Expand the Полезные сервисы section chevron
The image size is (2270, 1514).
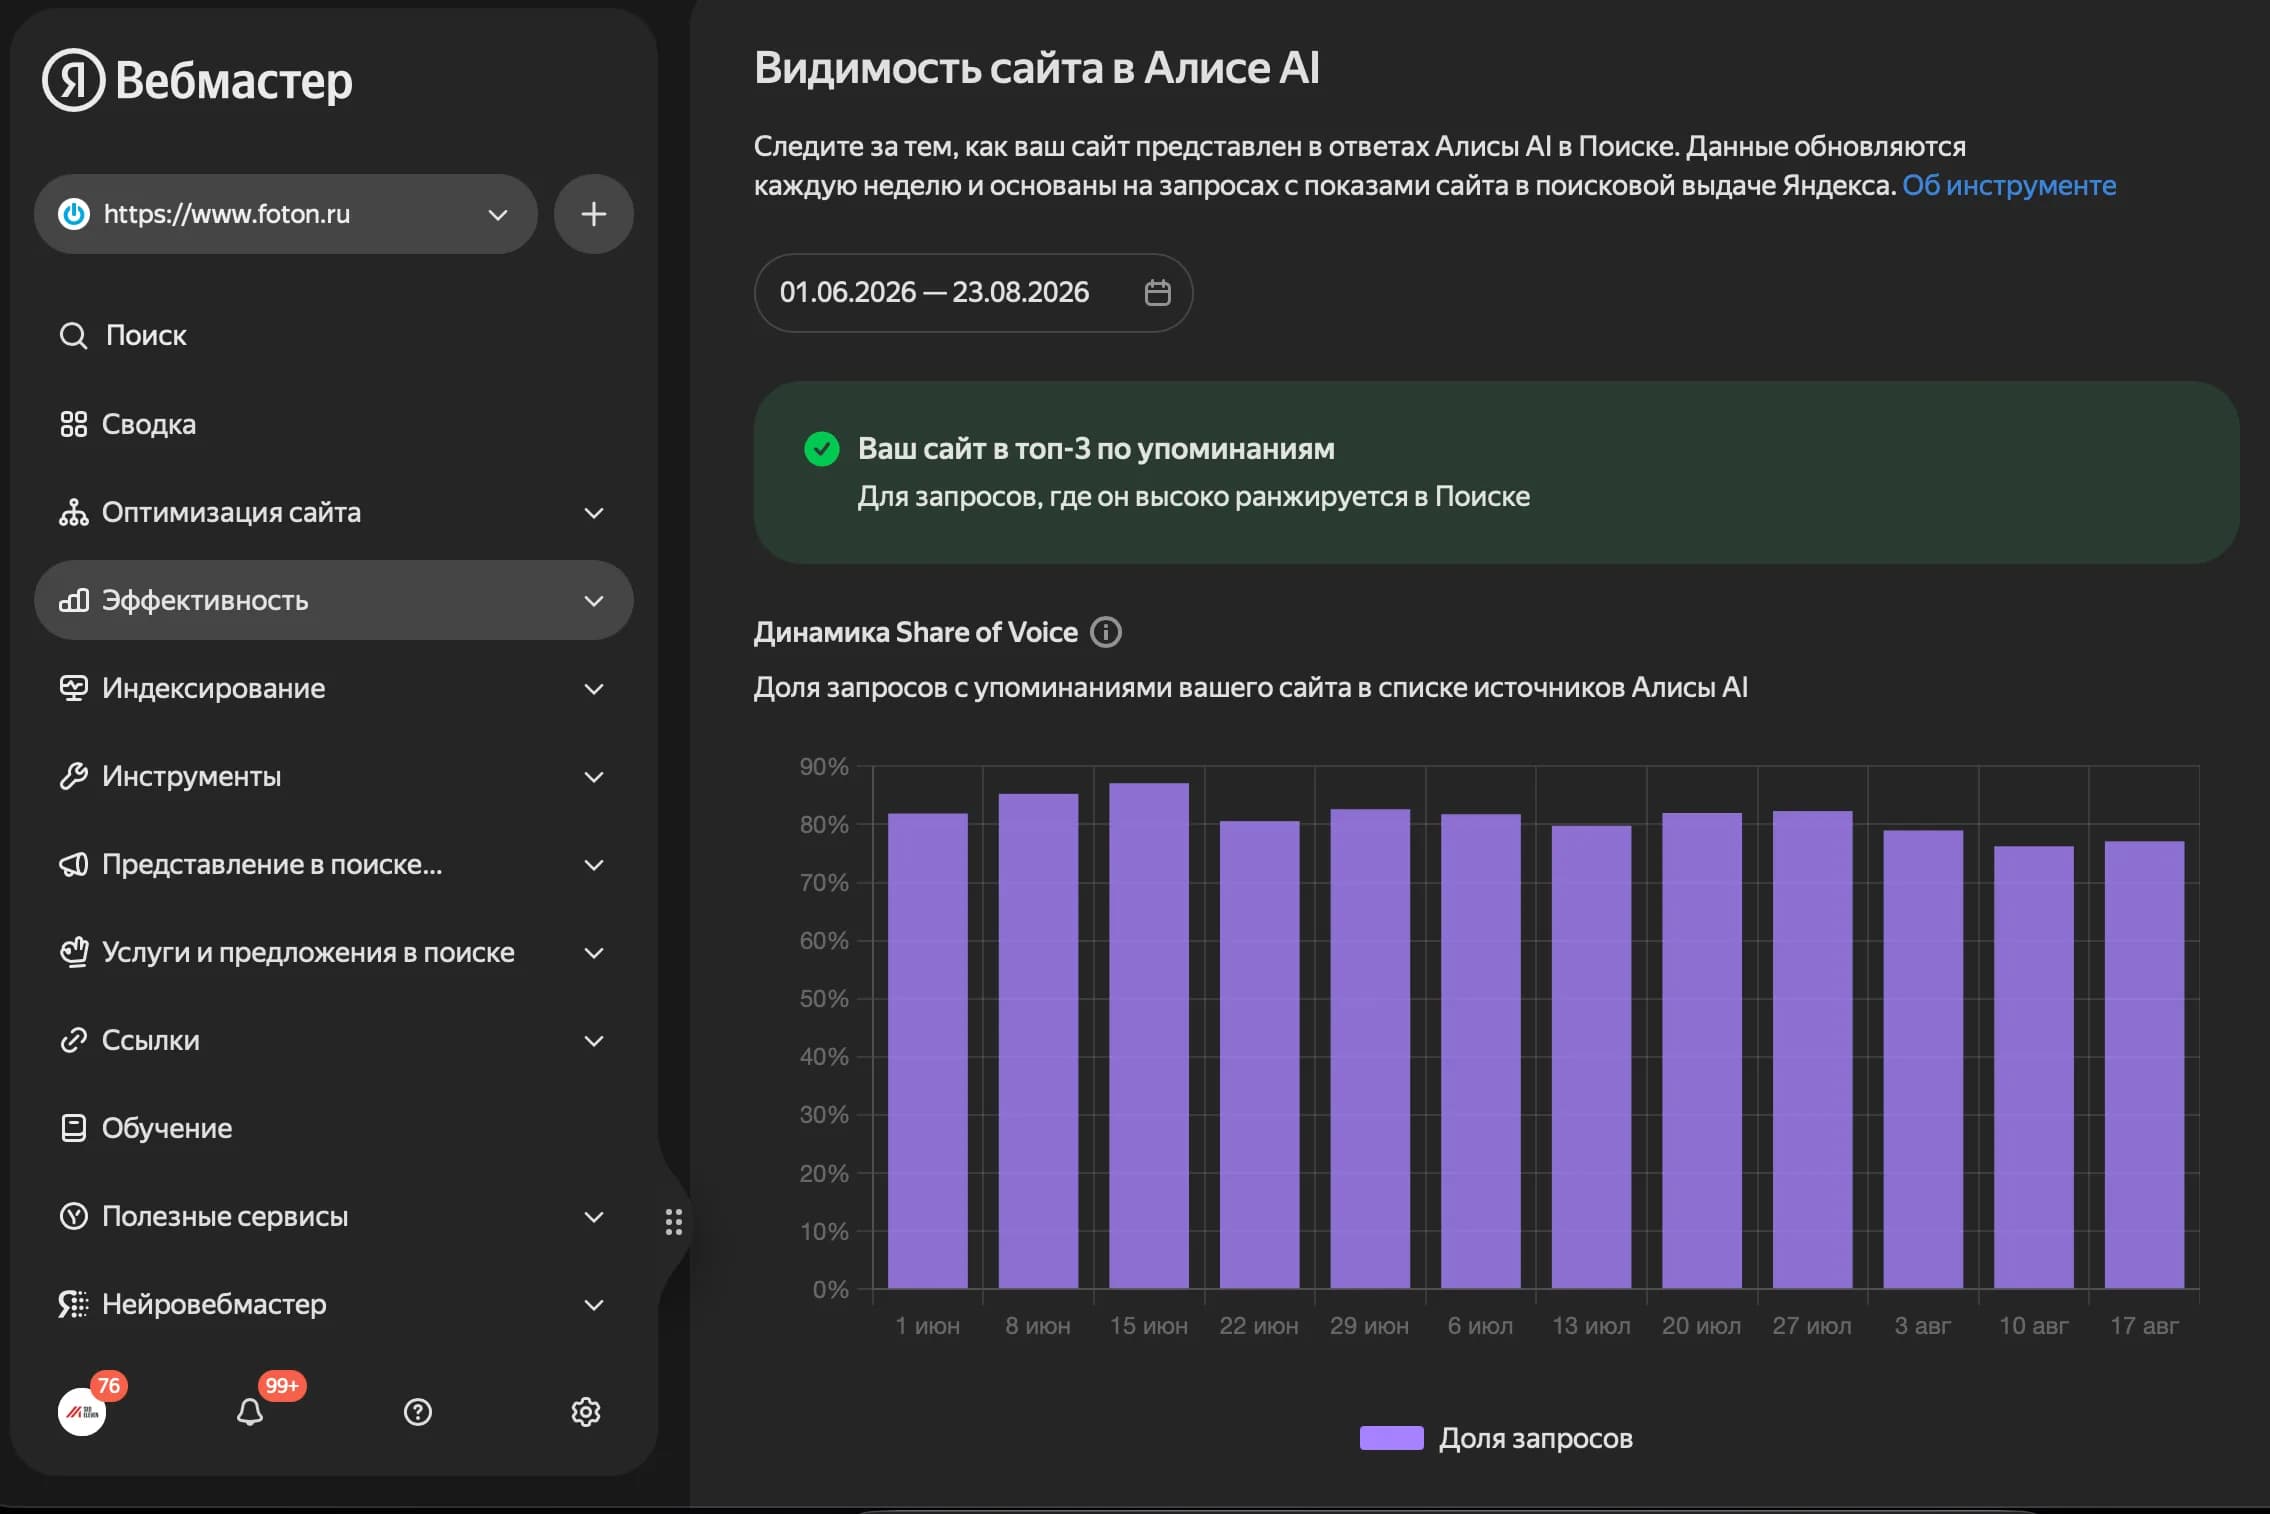[594, 1217]
